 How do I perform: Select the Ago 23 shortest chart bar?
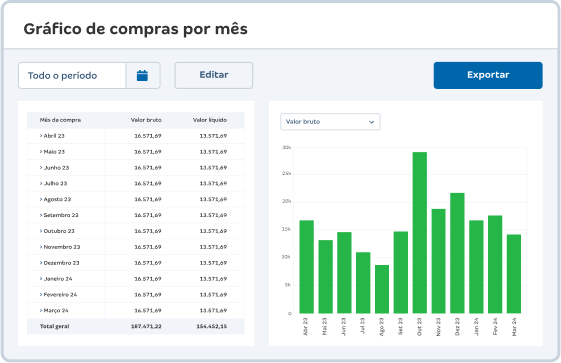(x=382, y=289)
